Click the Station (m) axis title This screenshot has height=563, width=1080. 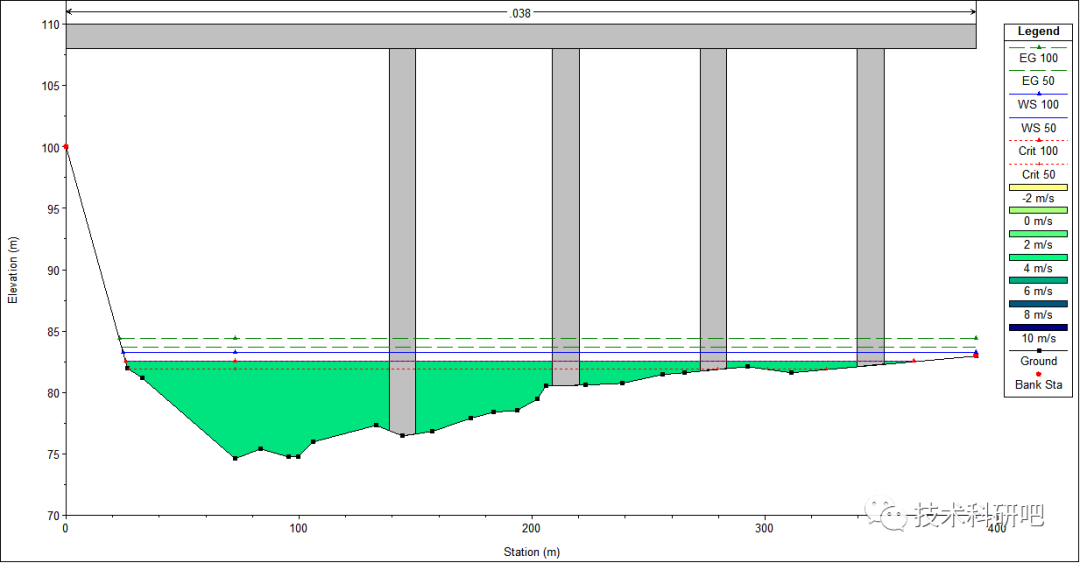click(x=531, y=552)
